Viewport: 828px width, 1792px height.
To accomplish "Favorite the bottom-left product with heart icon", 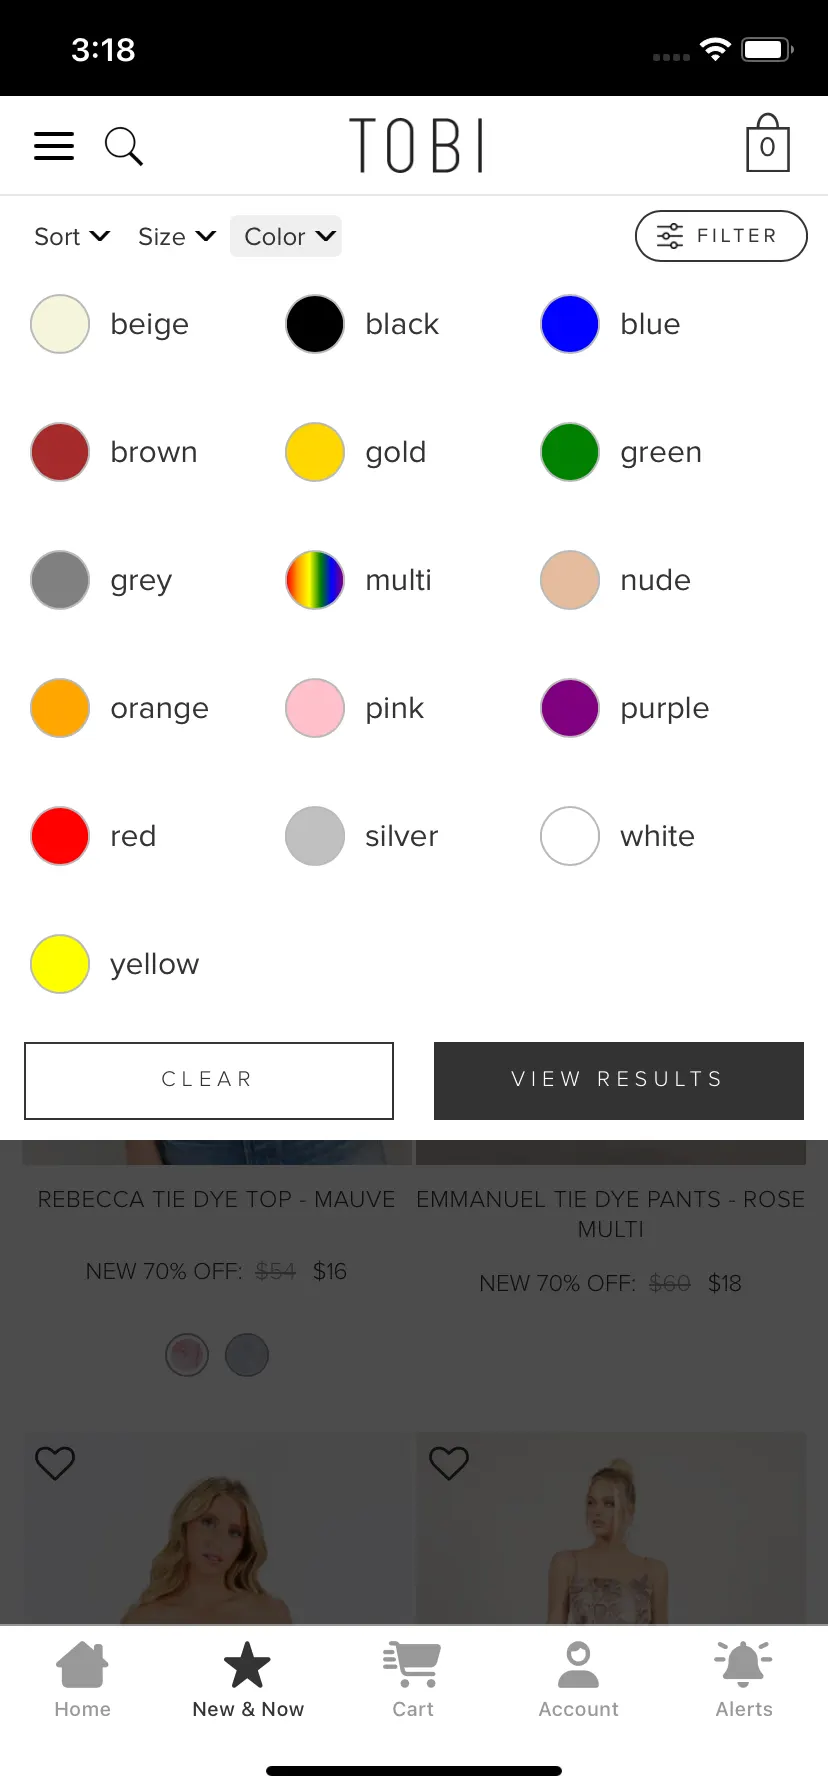I will [55, 1463].
